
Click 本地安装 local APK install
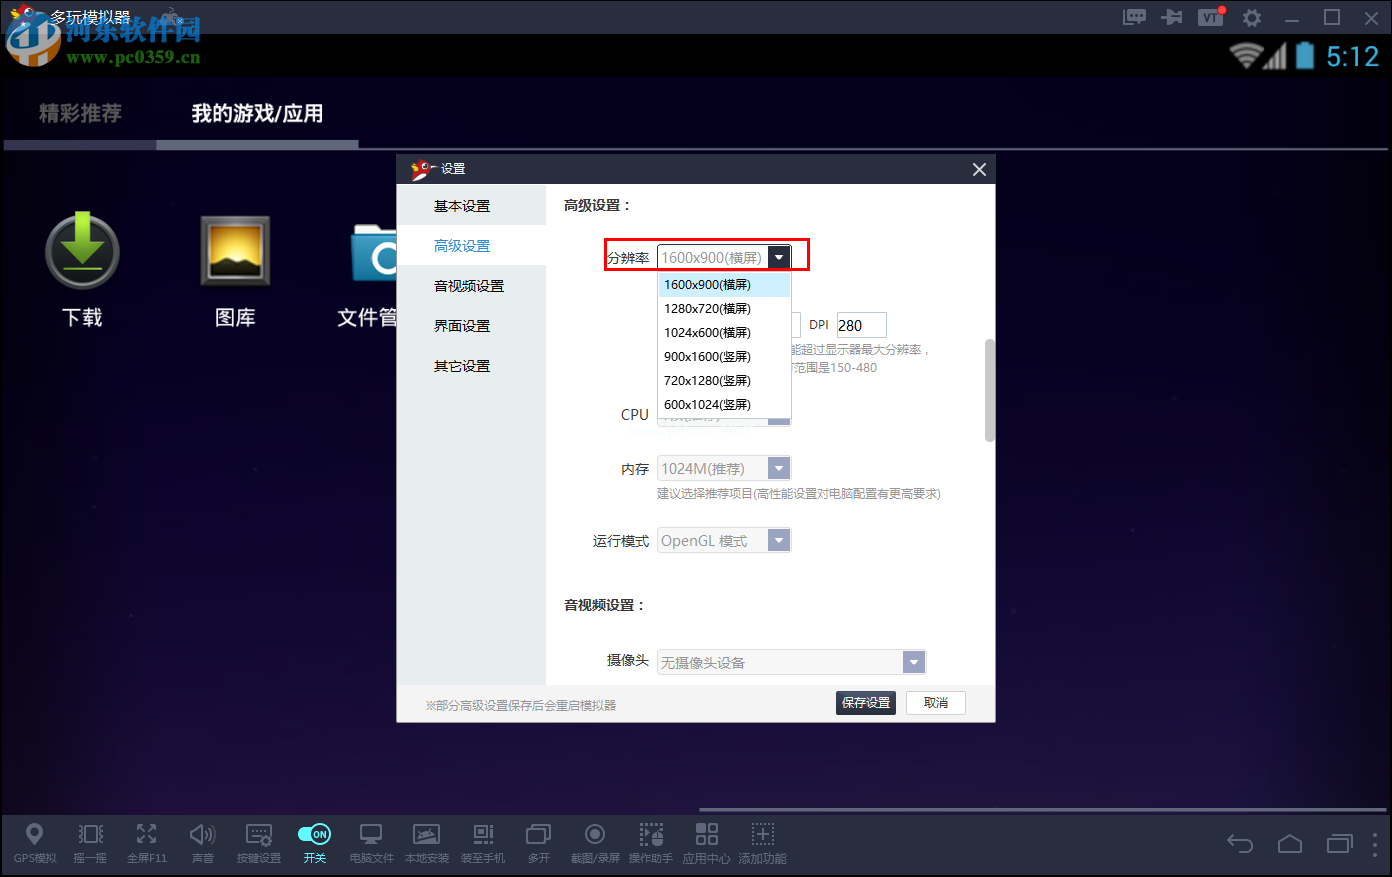[427, 842]
